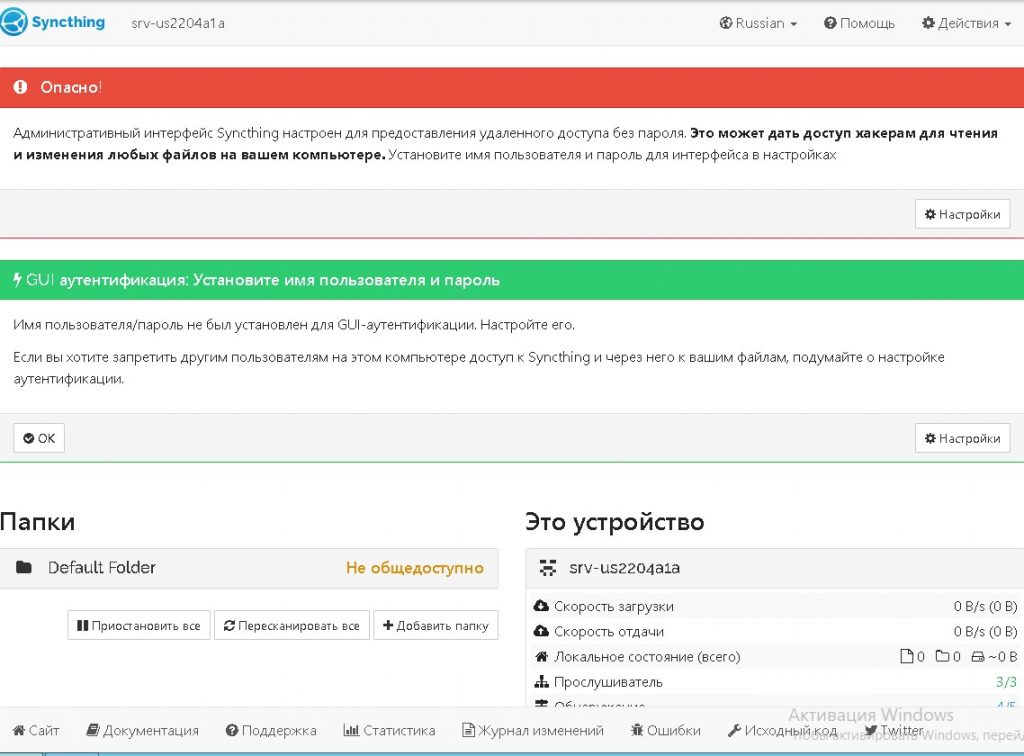The height and width of the screenshot is (756, 1024).
Task: Click Настройки in the green authentication panel
Action: coord(962,438)
